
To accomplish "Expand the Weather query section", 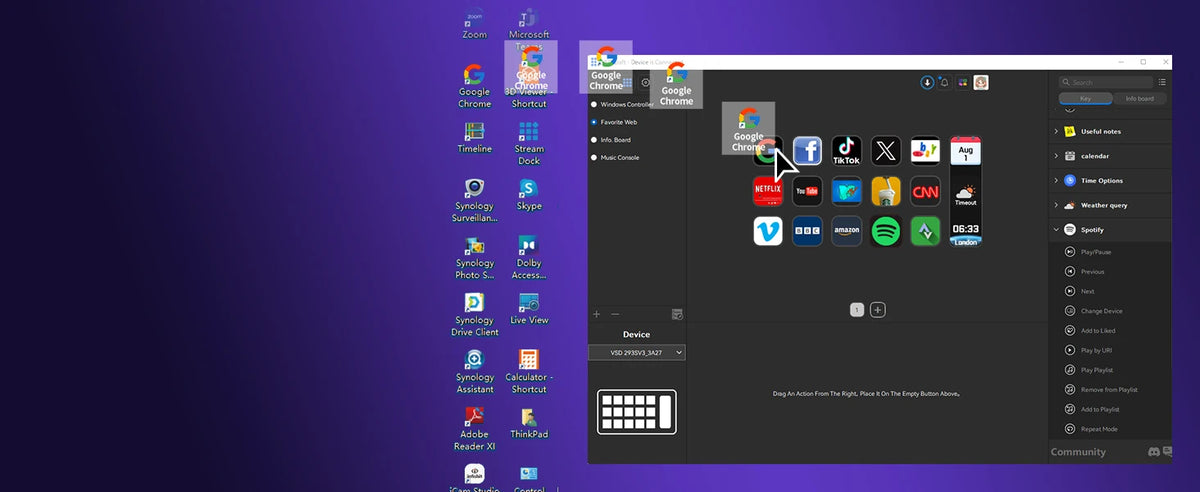I will (1110, 205).
